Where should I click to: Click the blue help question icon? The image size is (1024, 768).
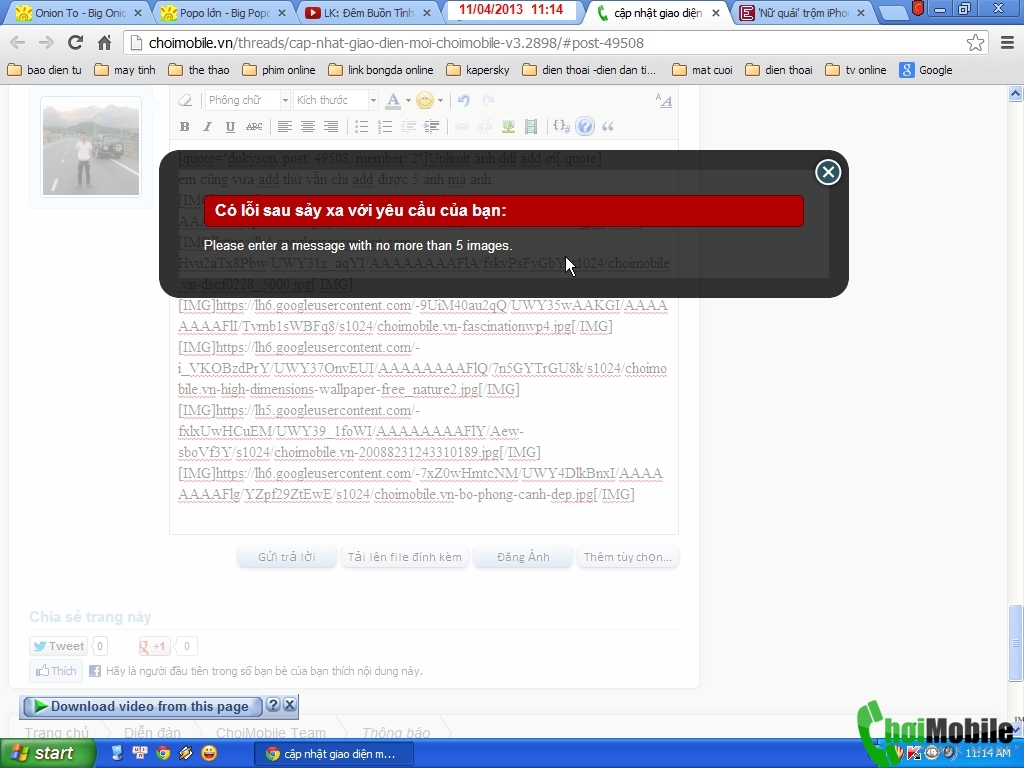click(585, 126)
